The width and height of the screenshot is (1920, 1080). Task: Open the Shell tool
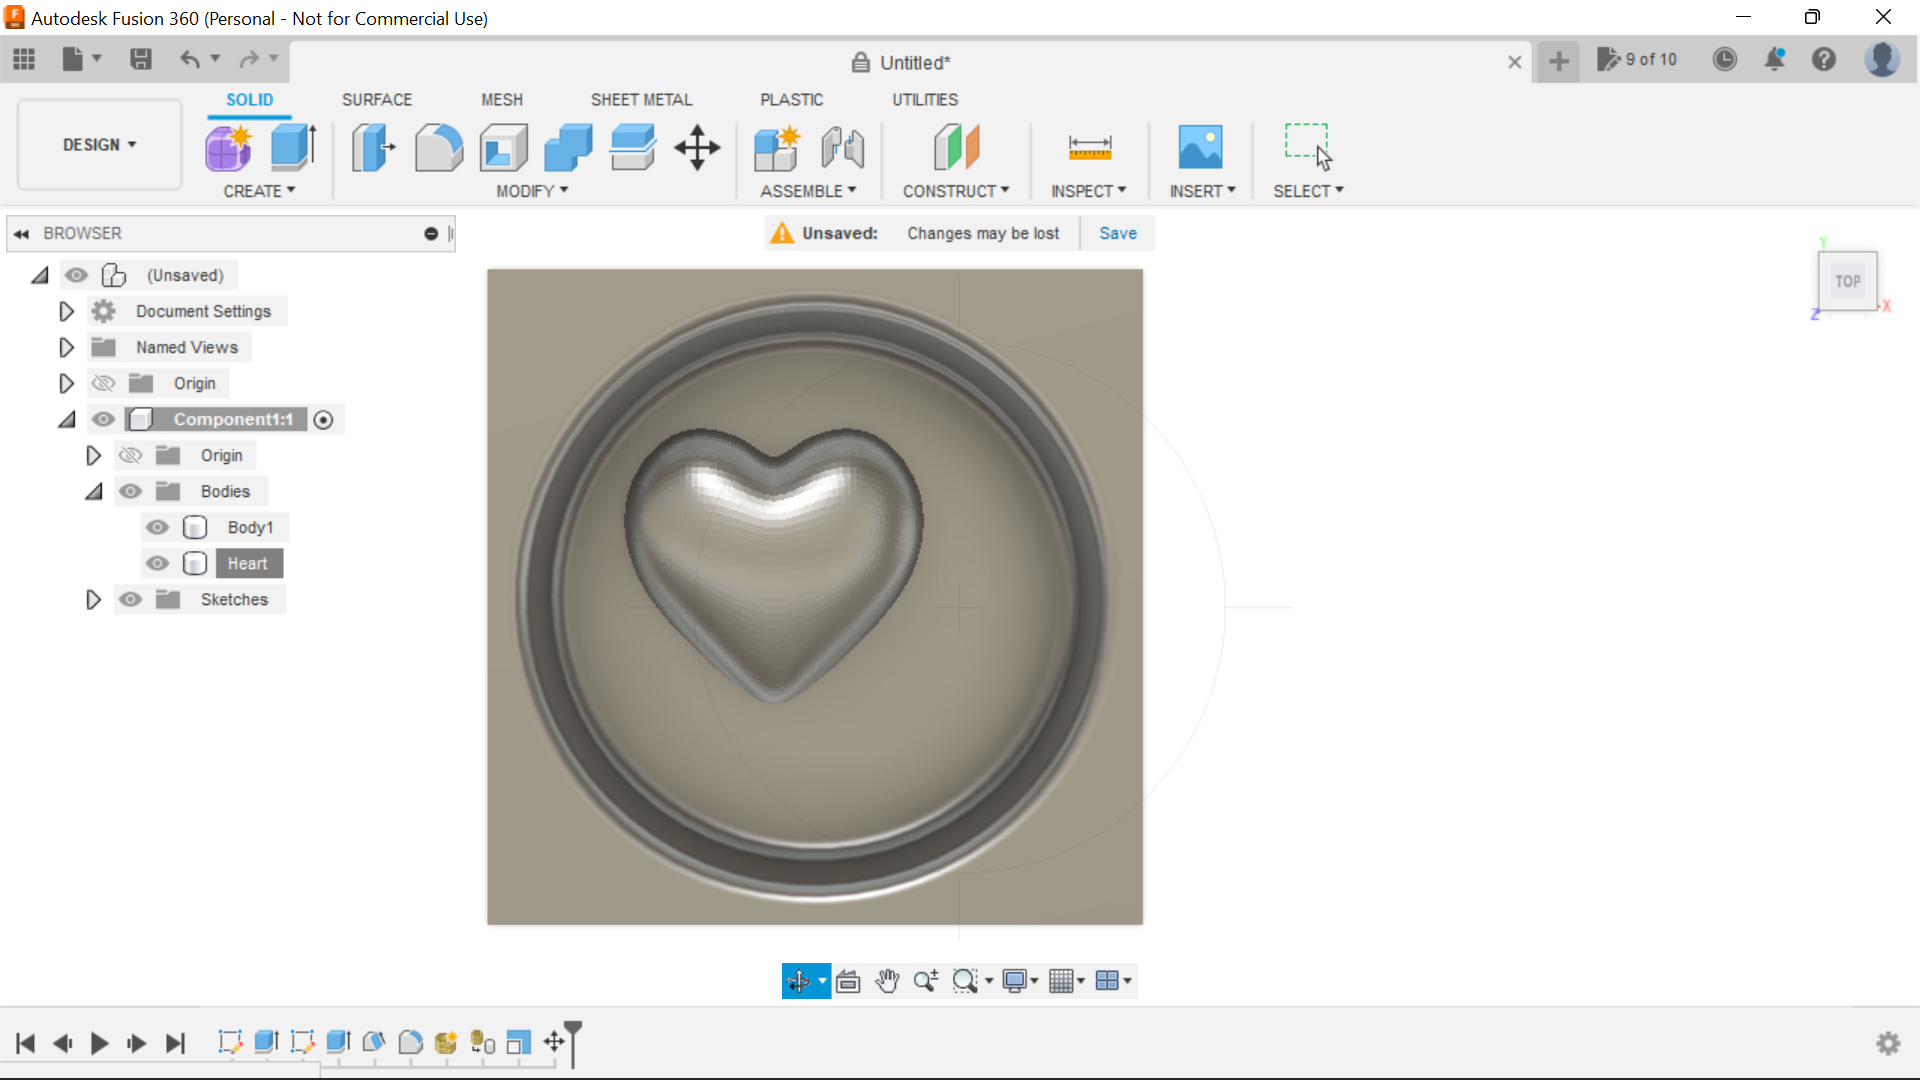[503, 147]
